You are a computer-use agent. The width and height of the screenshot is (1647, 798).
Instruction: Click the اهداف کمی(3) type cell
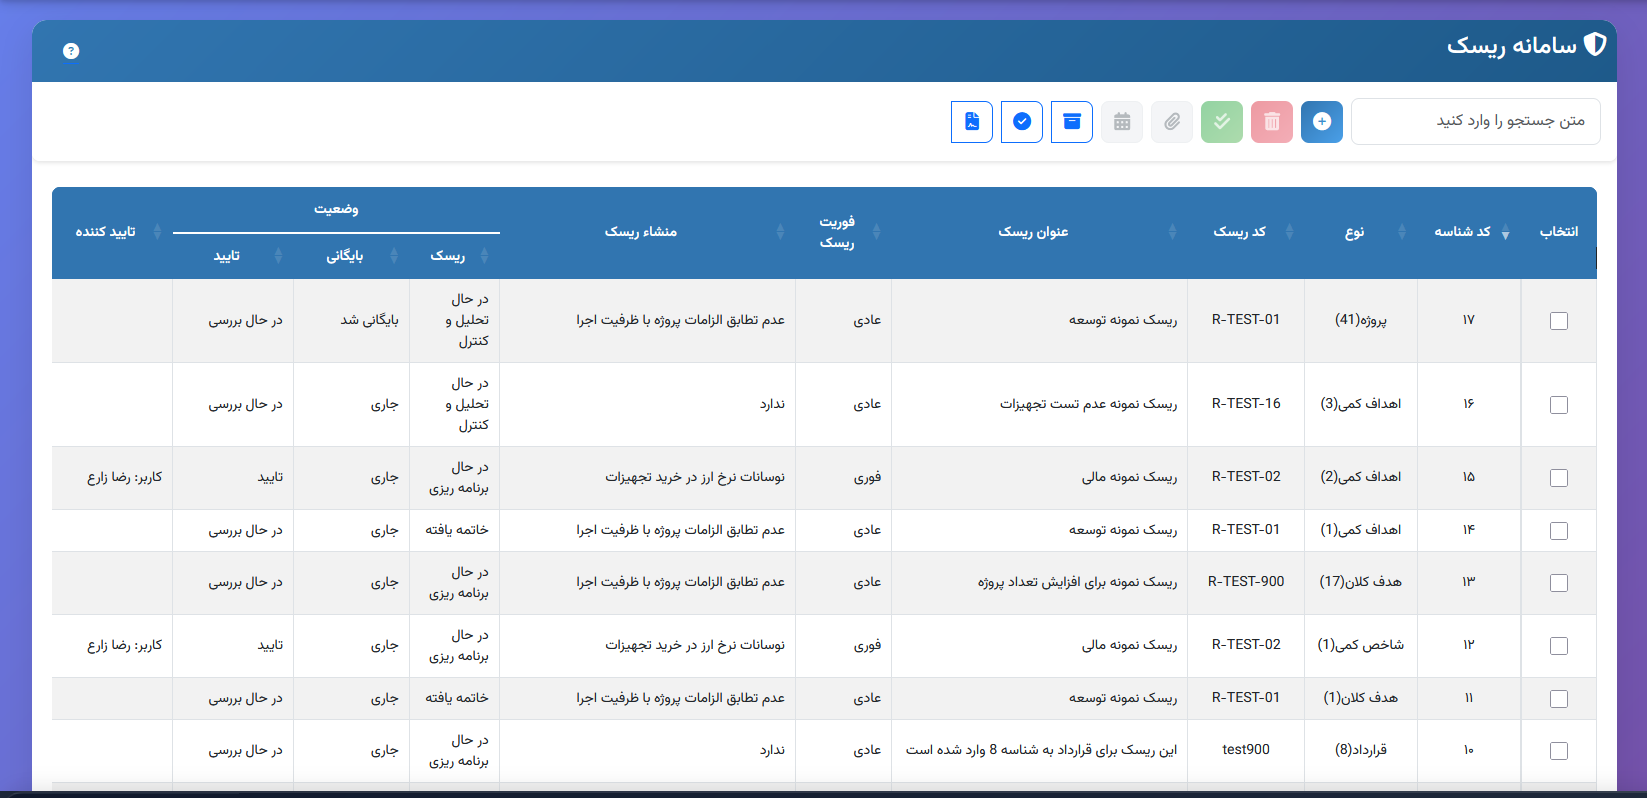[x=1361, y=404]
